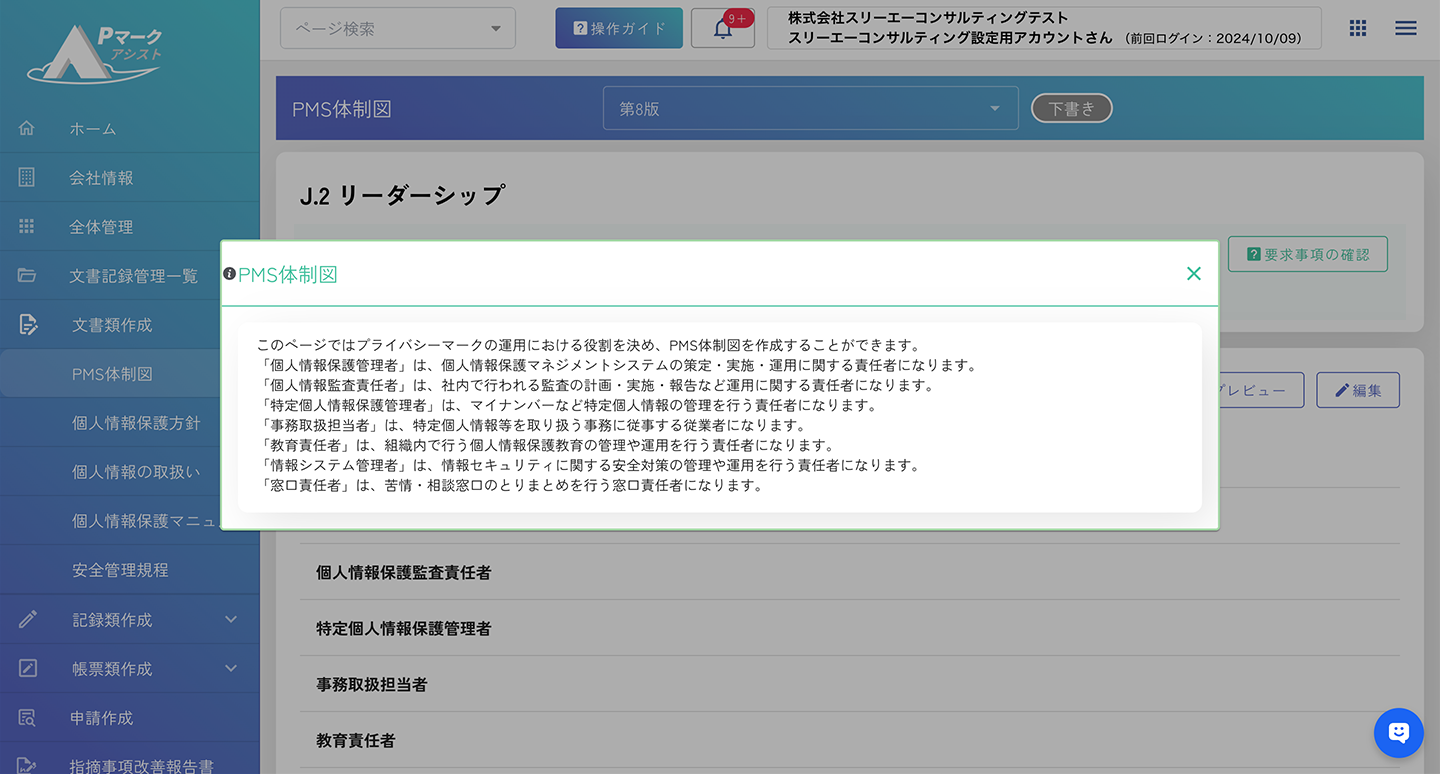Screen dimensions: 1440x774
Task: Open 文書記録管理一覧 from sidebar
Action: click(x=133, y=276)
